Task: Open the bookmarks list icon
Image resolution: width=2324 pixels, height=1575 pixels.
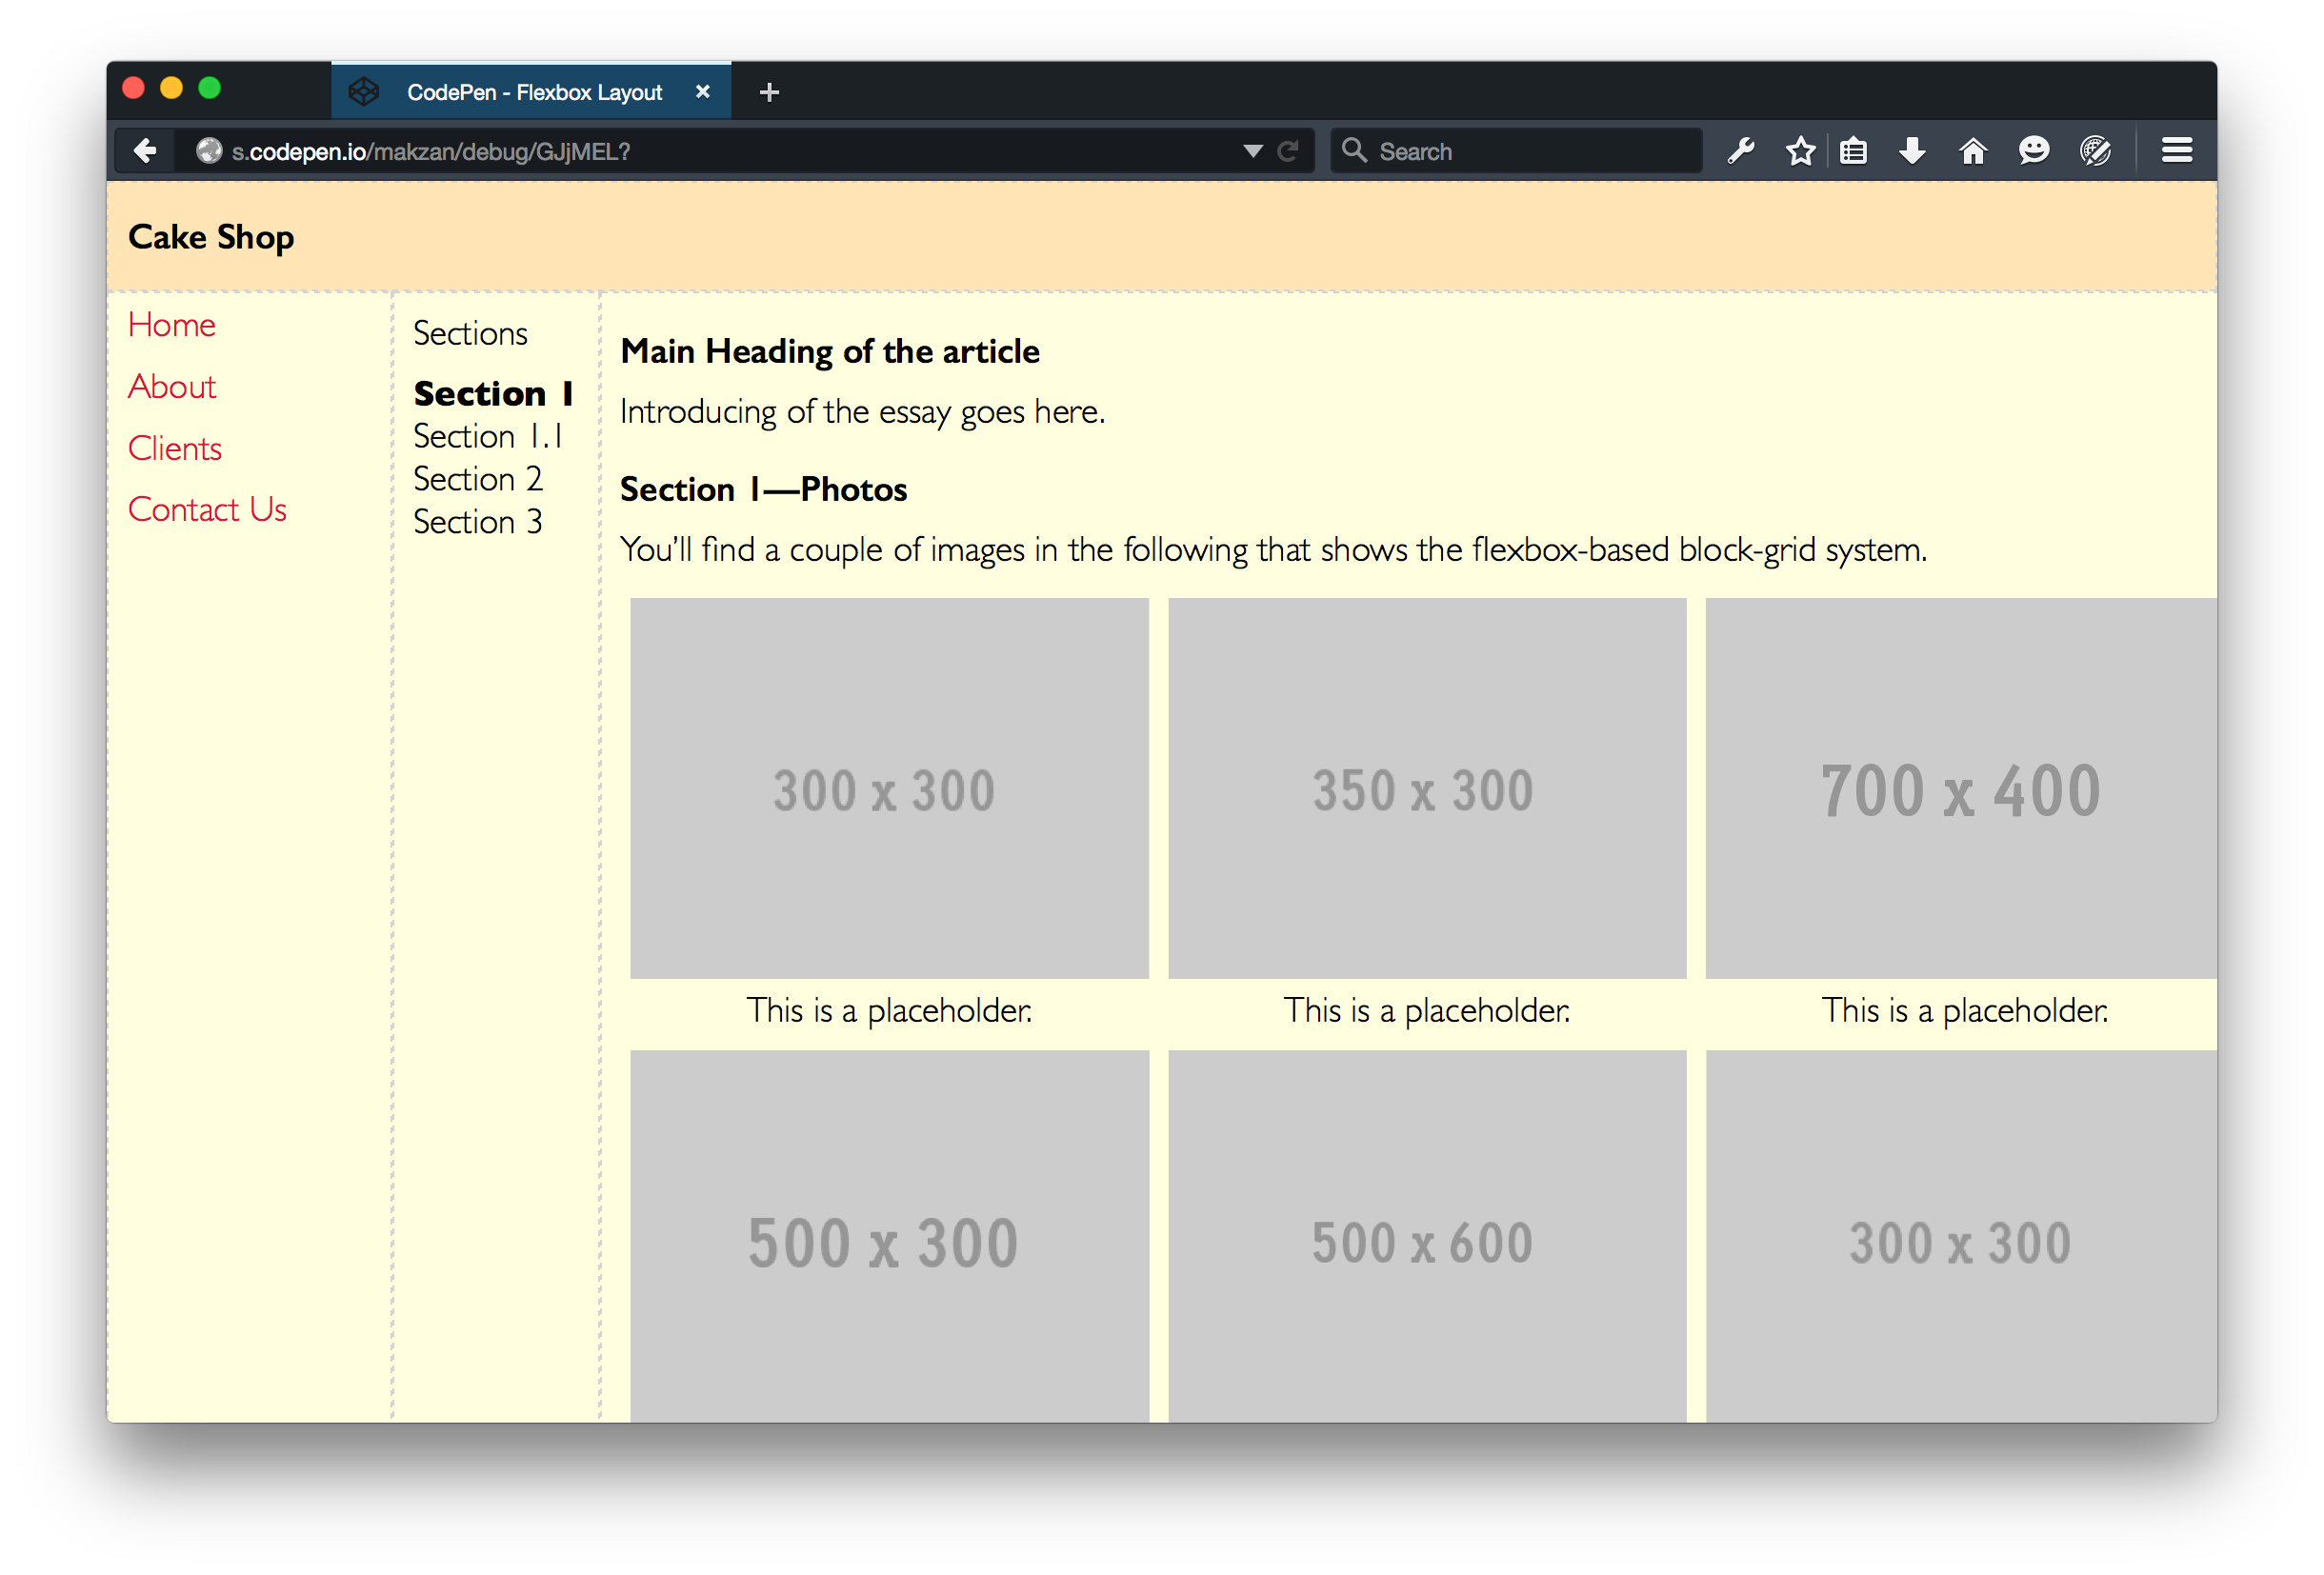Action: pos(1853,151)
